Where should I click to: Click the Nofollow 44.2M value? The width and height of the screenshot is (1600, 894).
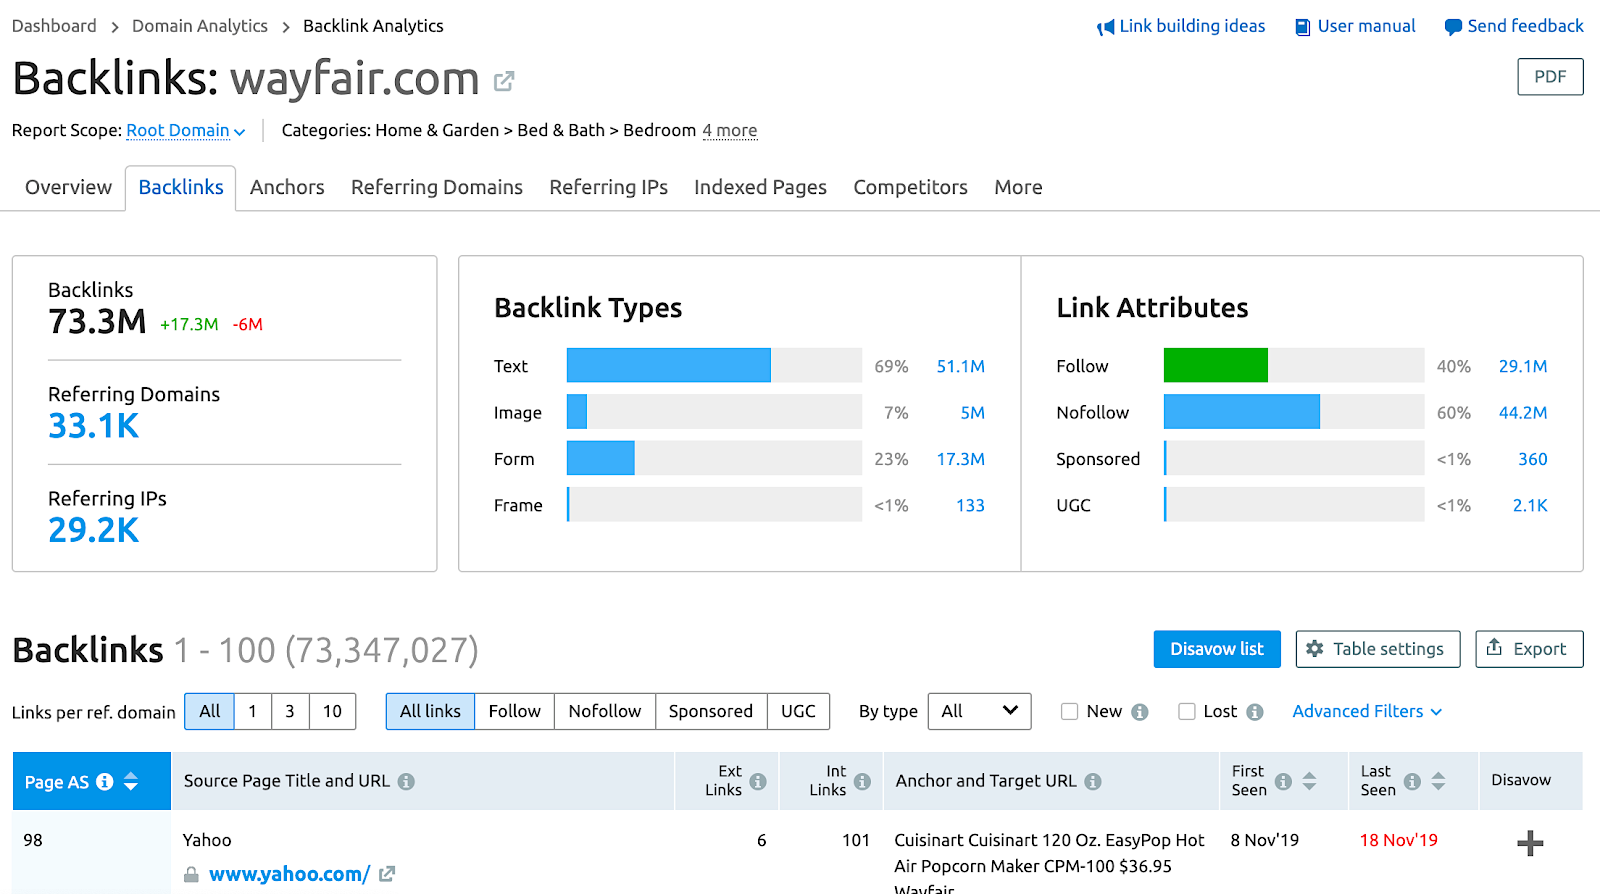coord(1522,412)
